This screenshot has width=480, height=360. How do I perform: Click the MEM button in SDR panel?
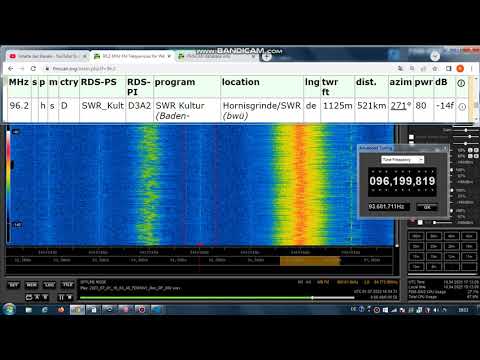(32, 285)
